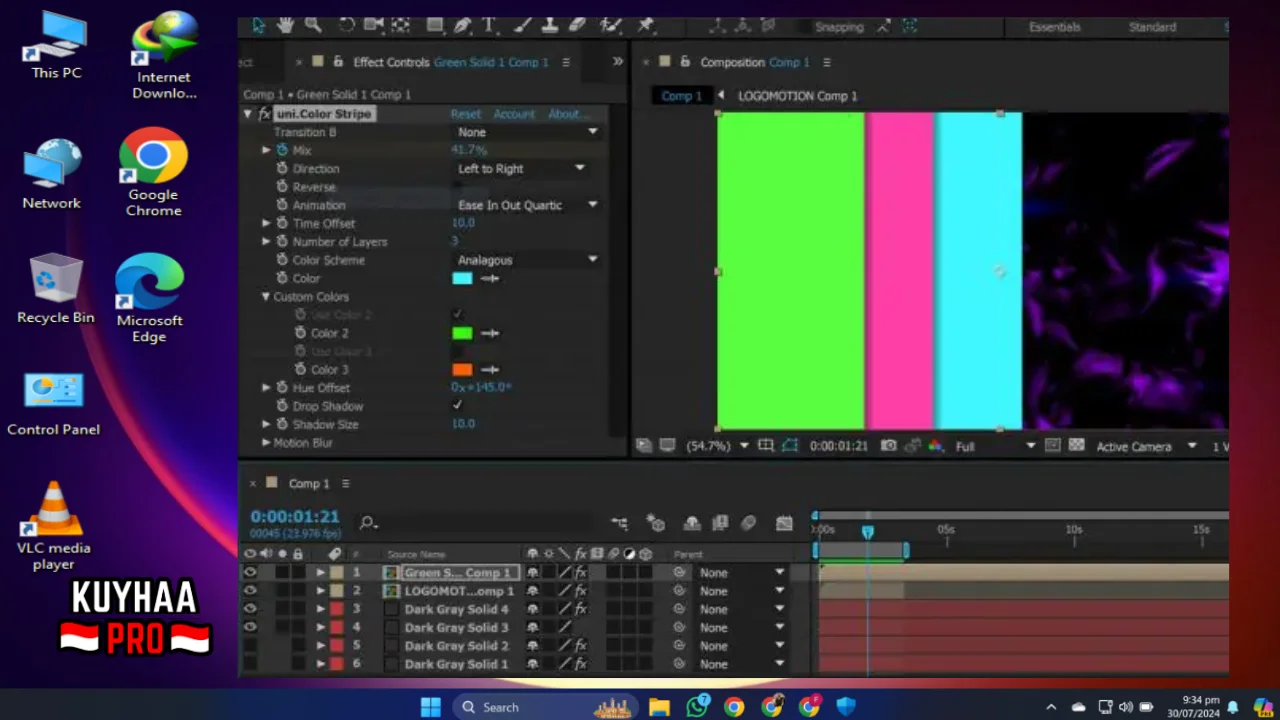The image size is (1280, 720).
Task: Expand layer 1 Green Solid Comp 1 properties
Action: point(321,573)
